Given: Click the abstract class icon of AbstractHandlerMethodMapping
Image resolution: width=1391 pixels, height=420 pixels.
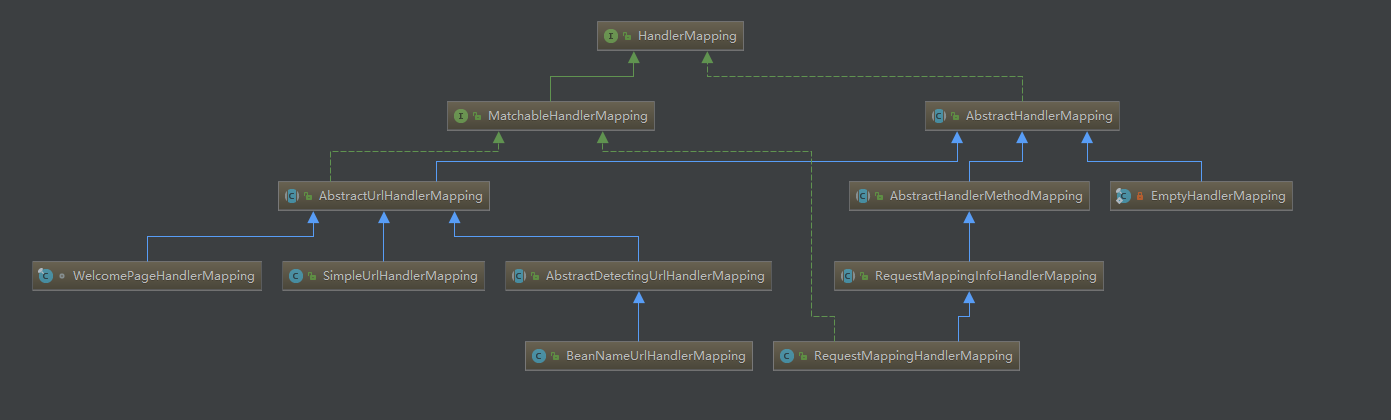Looking at the screenshot, I should point(863,196).
